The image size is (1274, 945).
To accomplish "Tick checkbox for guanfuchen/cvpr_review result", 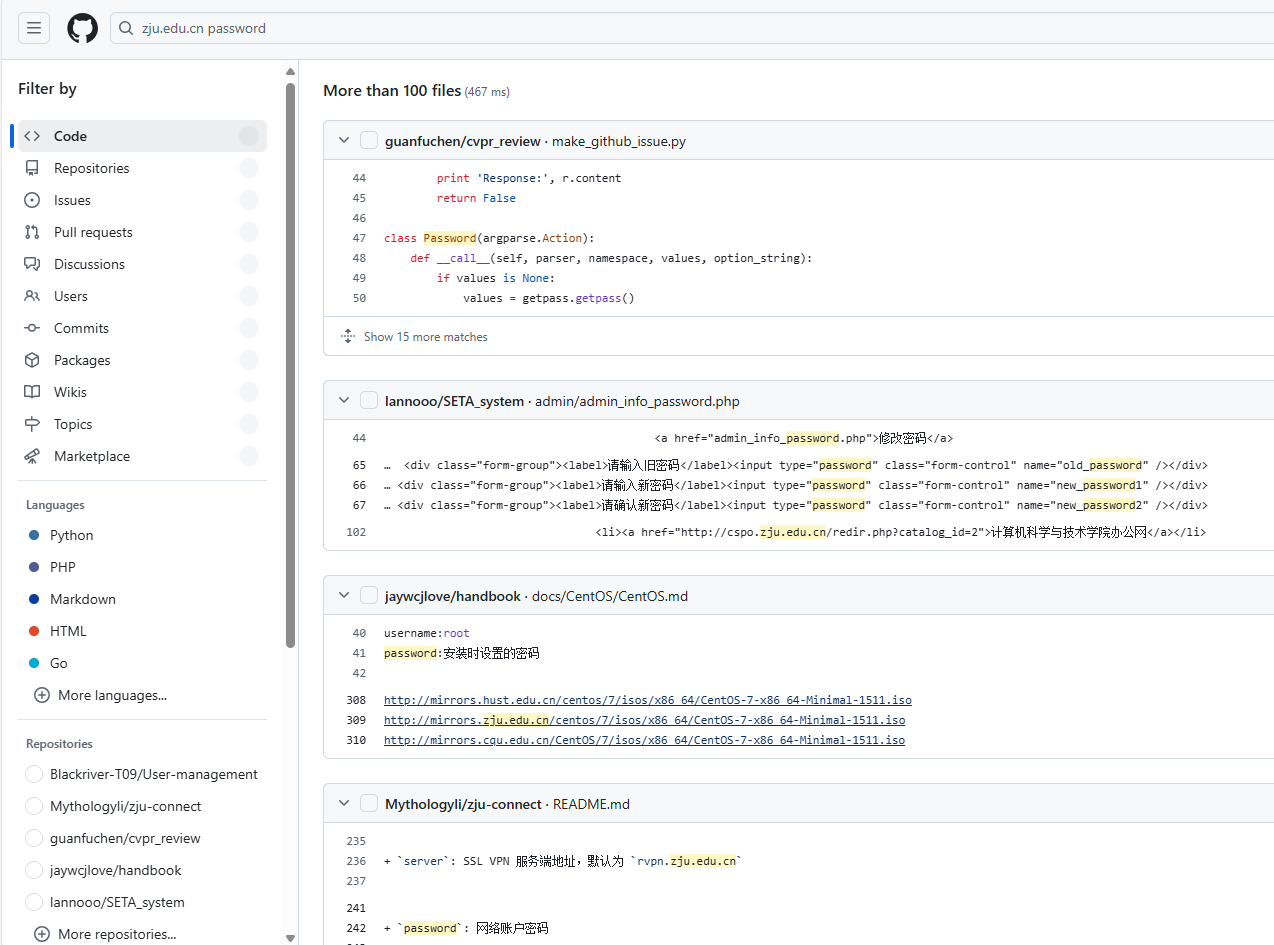I will point(369,141).
